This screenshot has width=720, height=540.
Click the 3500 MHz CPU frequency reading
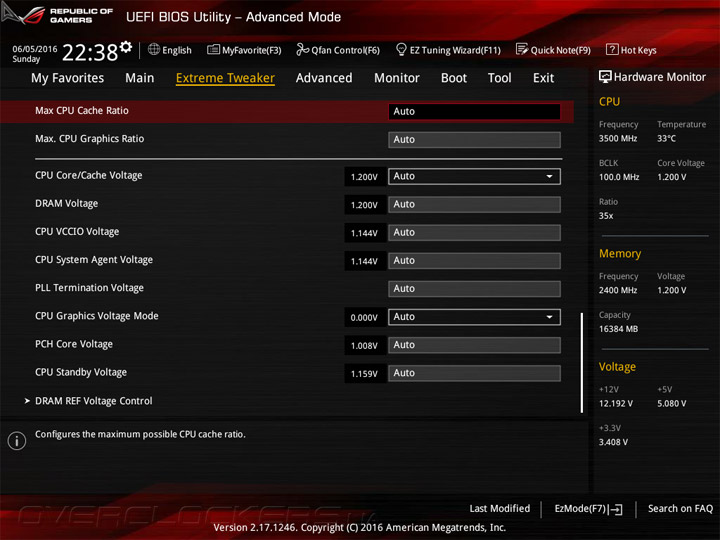coord(618,138)
